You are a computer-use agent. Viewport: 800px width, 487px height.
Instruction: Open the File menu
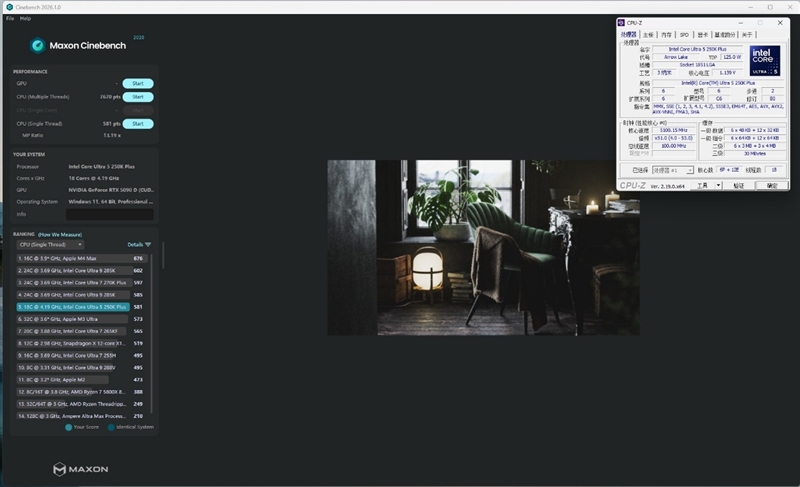pyautogui.click(x=10, y=18)
